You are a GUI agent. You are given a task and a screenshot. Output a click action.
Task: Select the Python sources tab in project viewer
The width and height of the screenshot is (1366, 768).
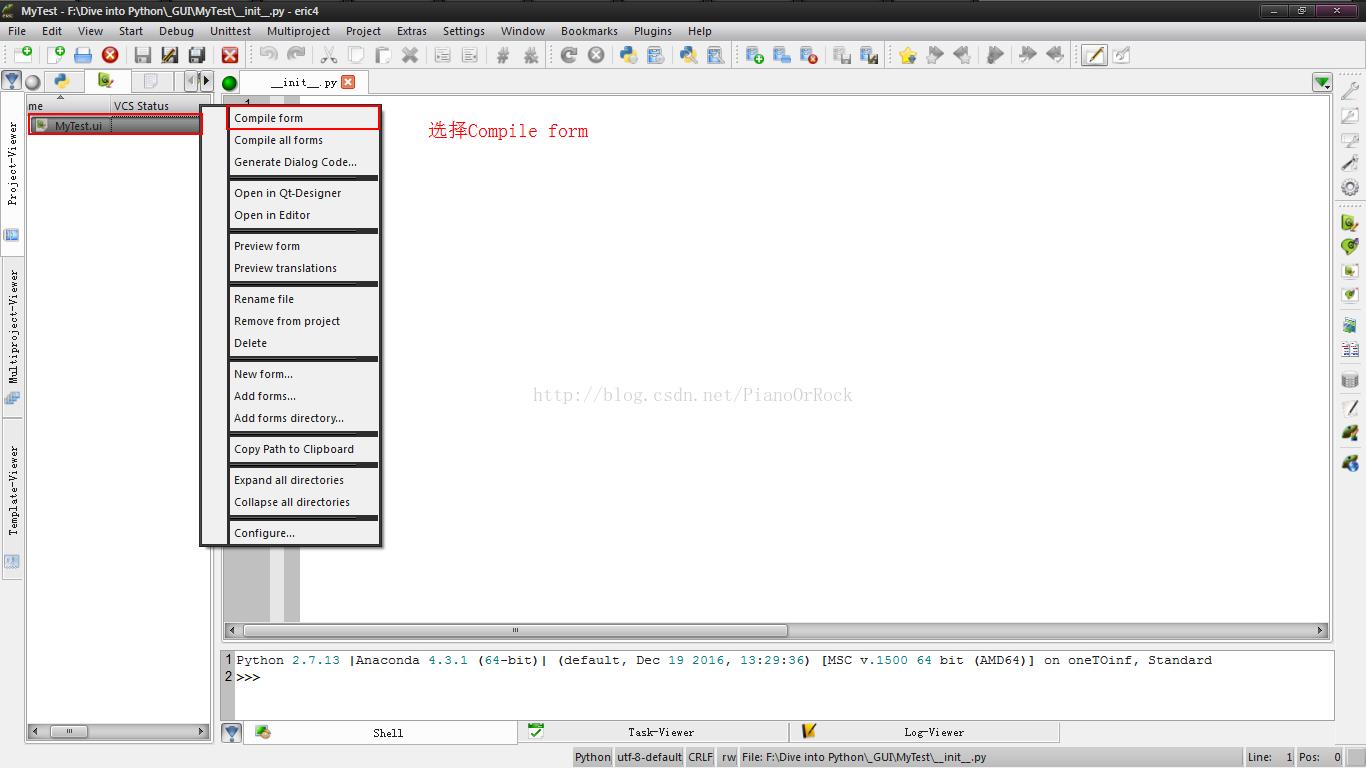click(x=62, y=81)
